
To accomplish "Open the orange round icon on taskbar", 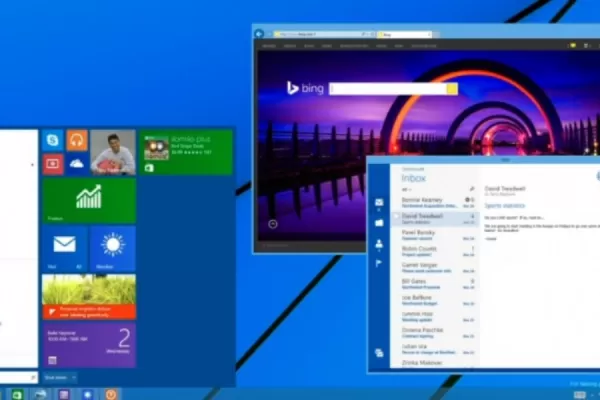I will click(x=111, y=394).
